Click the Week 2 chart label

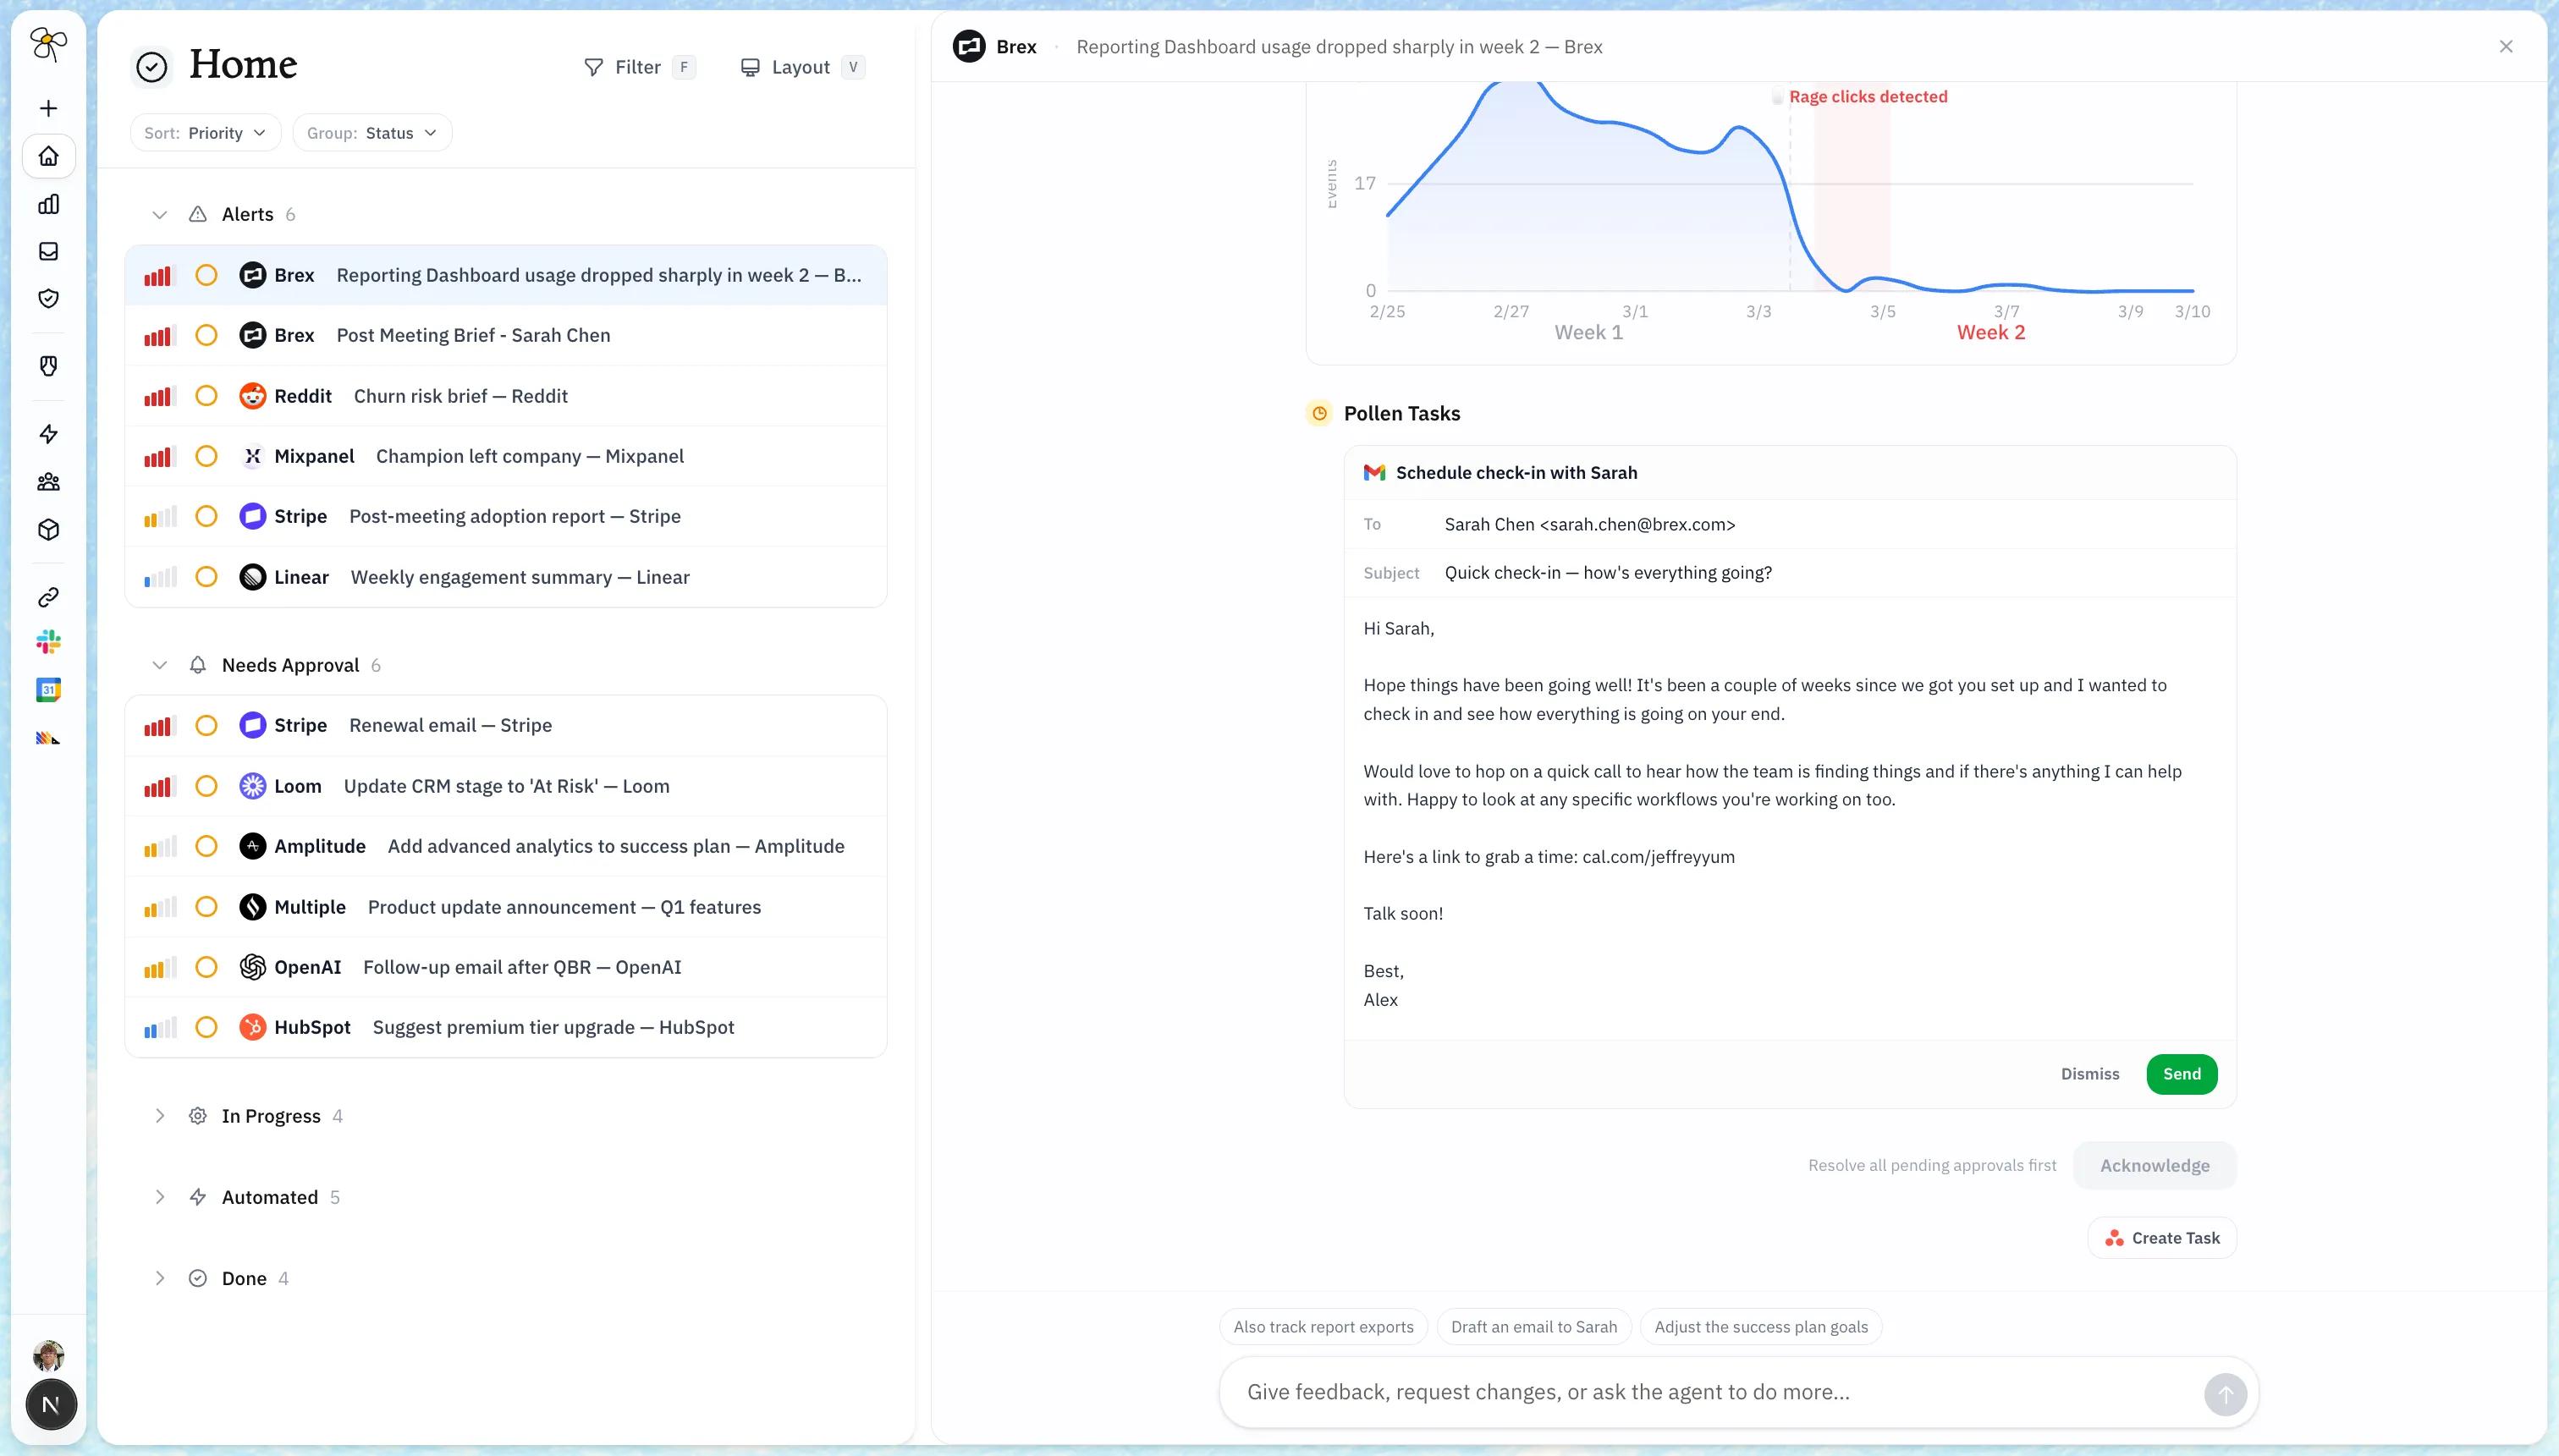[x=1990, y=333]
